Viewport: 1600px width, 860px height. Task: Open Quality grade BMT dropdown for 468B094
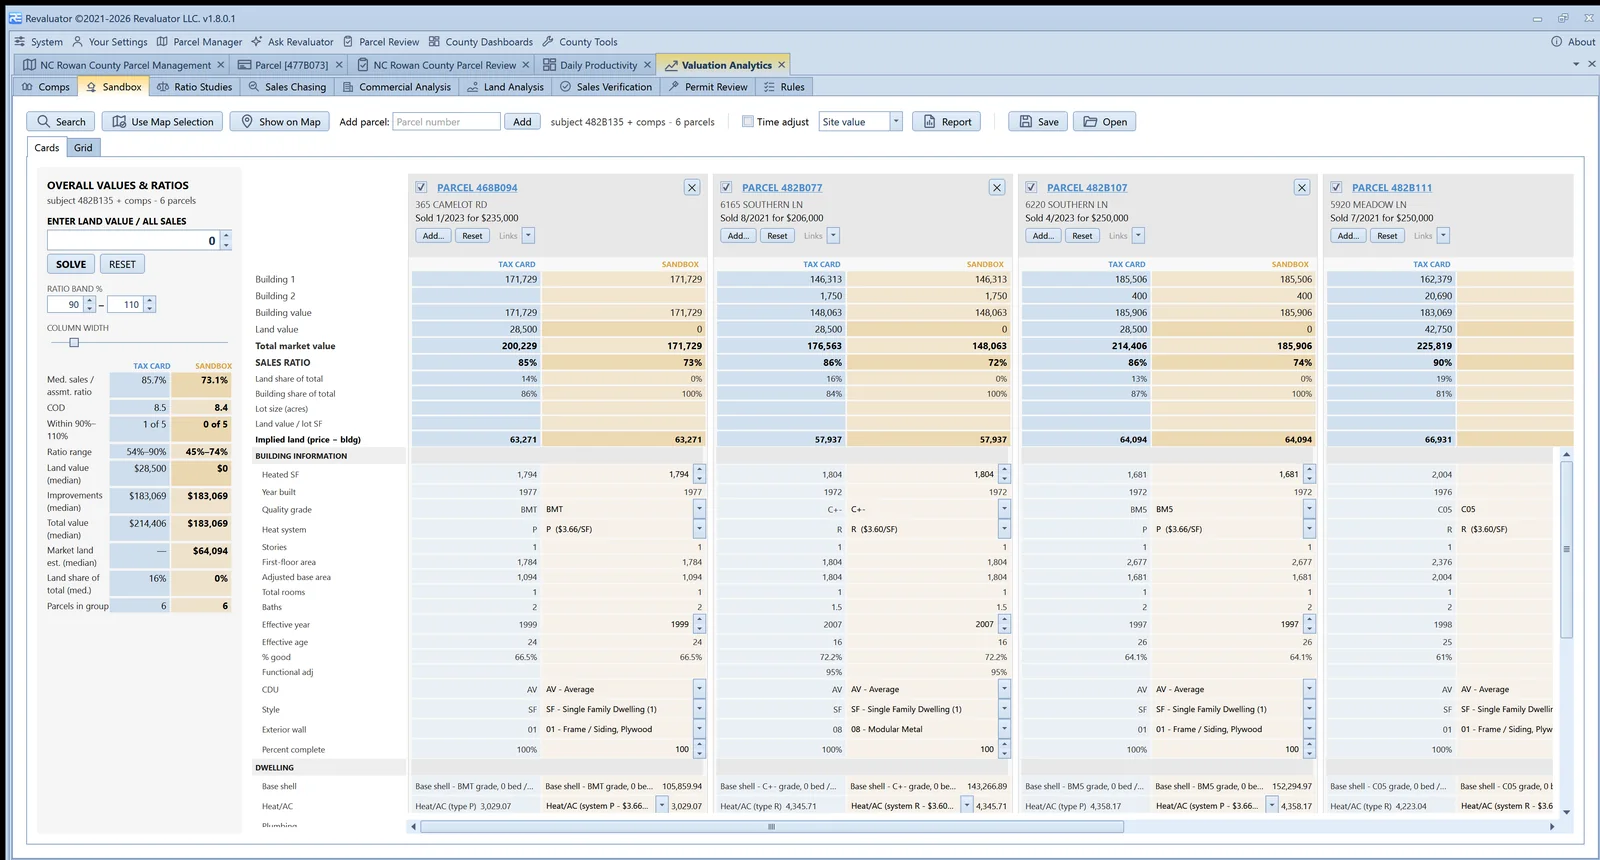click(x=699, y=509)
